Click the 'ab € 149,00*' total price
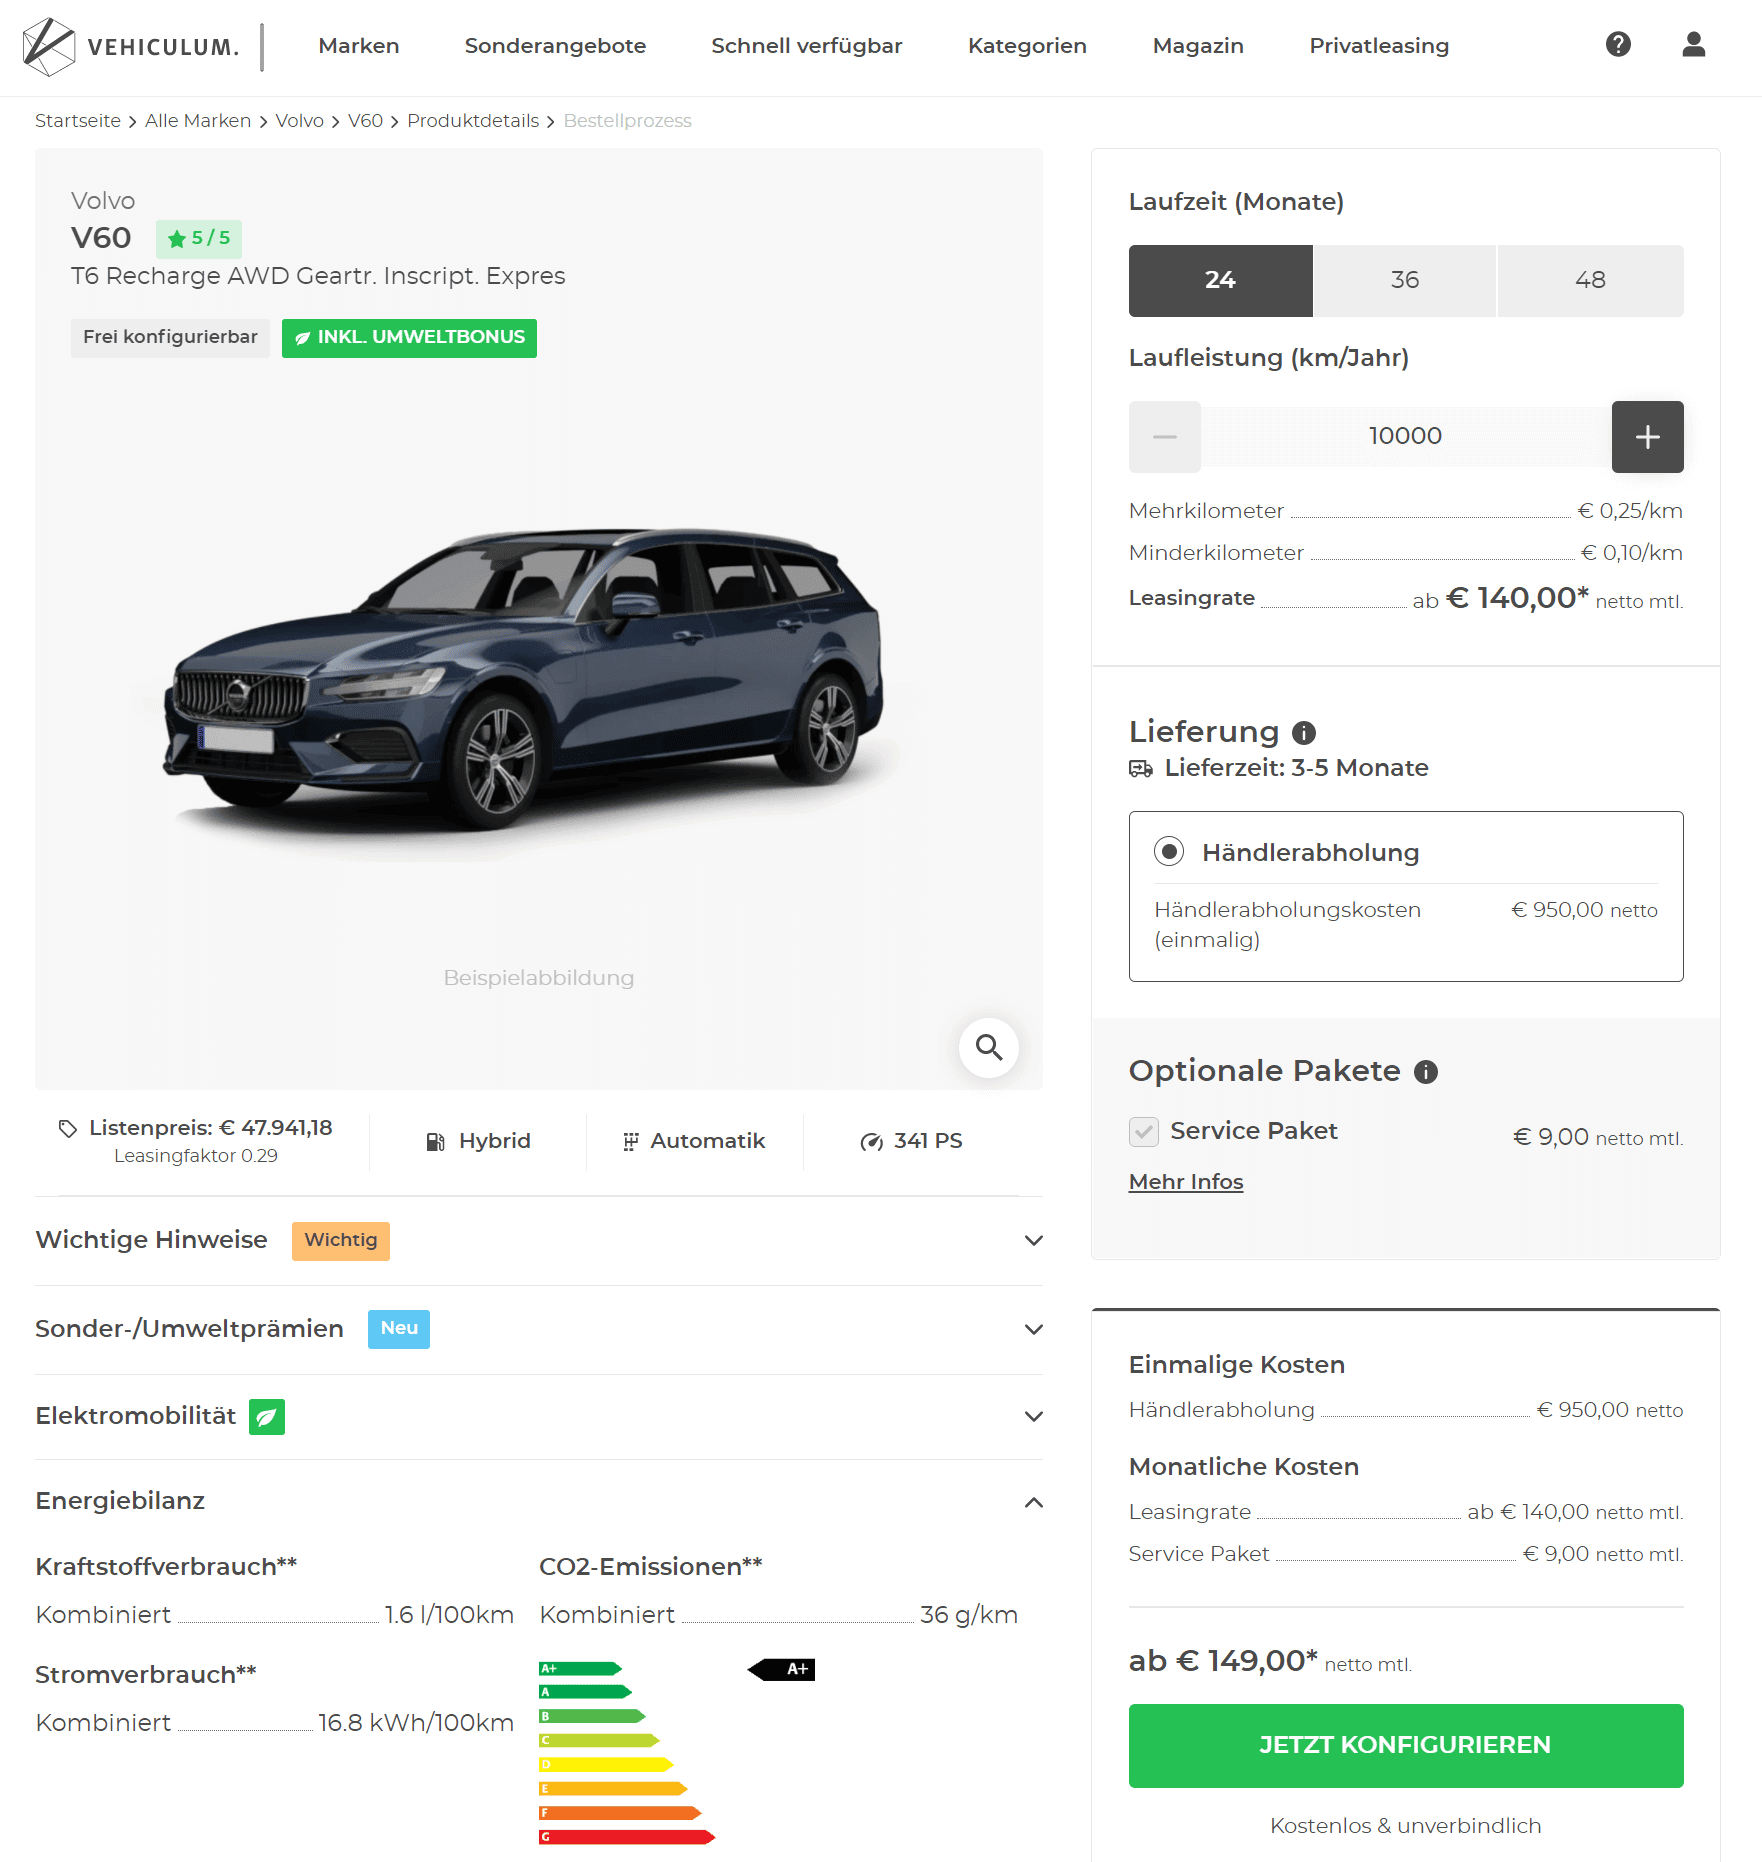The width and height of the screenshot is (1762, 1862). 1223,1661
